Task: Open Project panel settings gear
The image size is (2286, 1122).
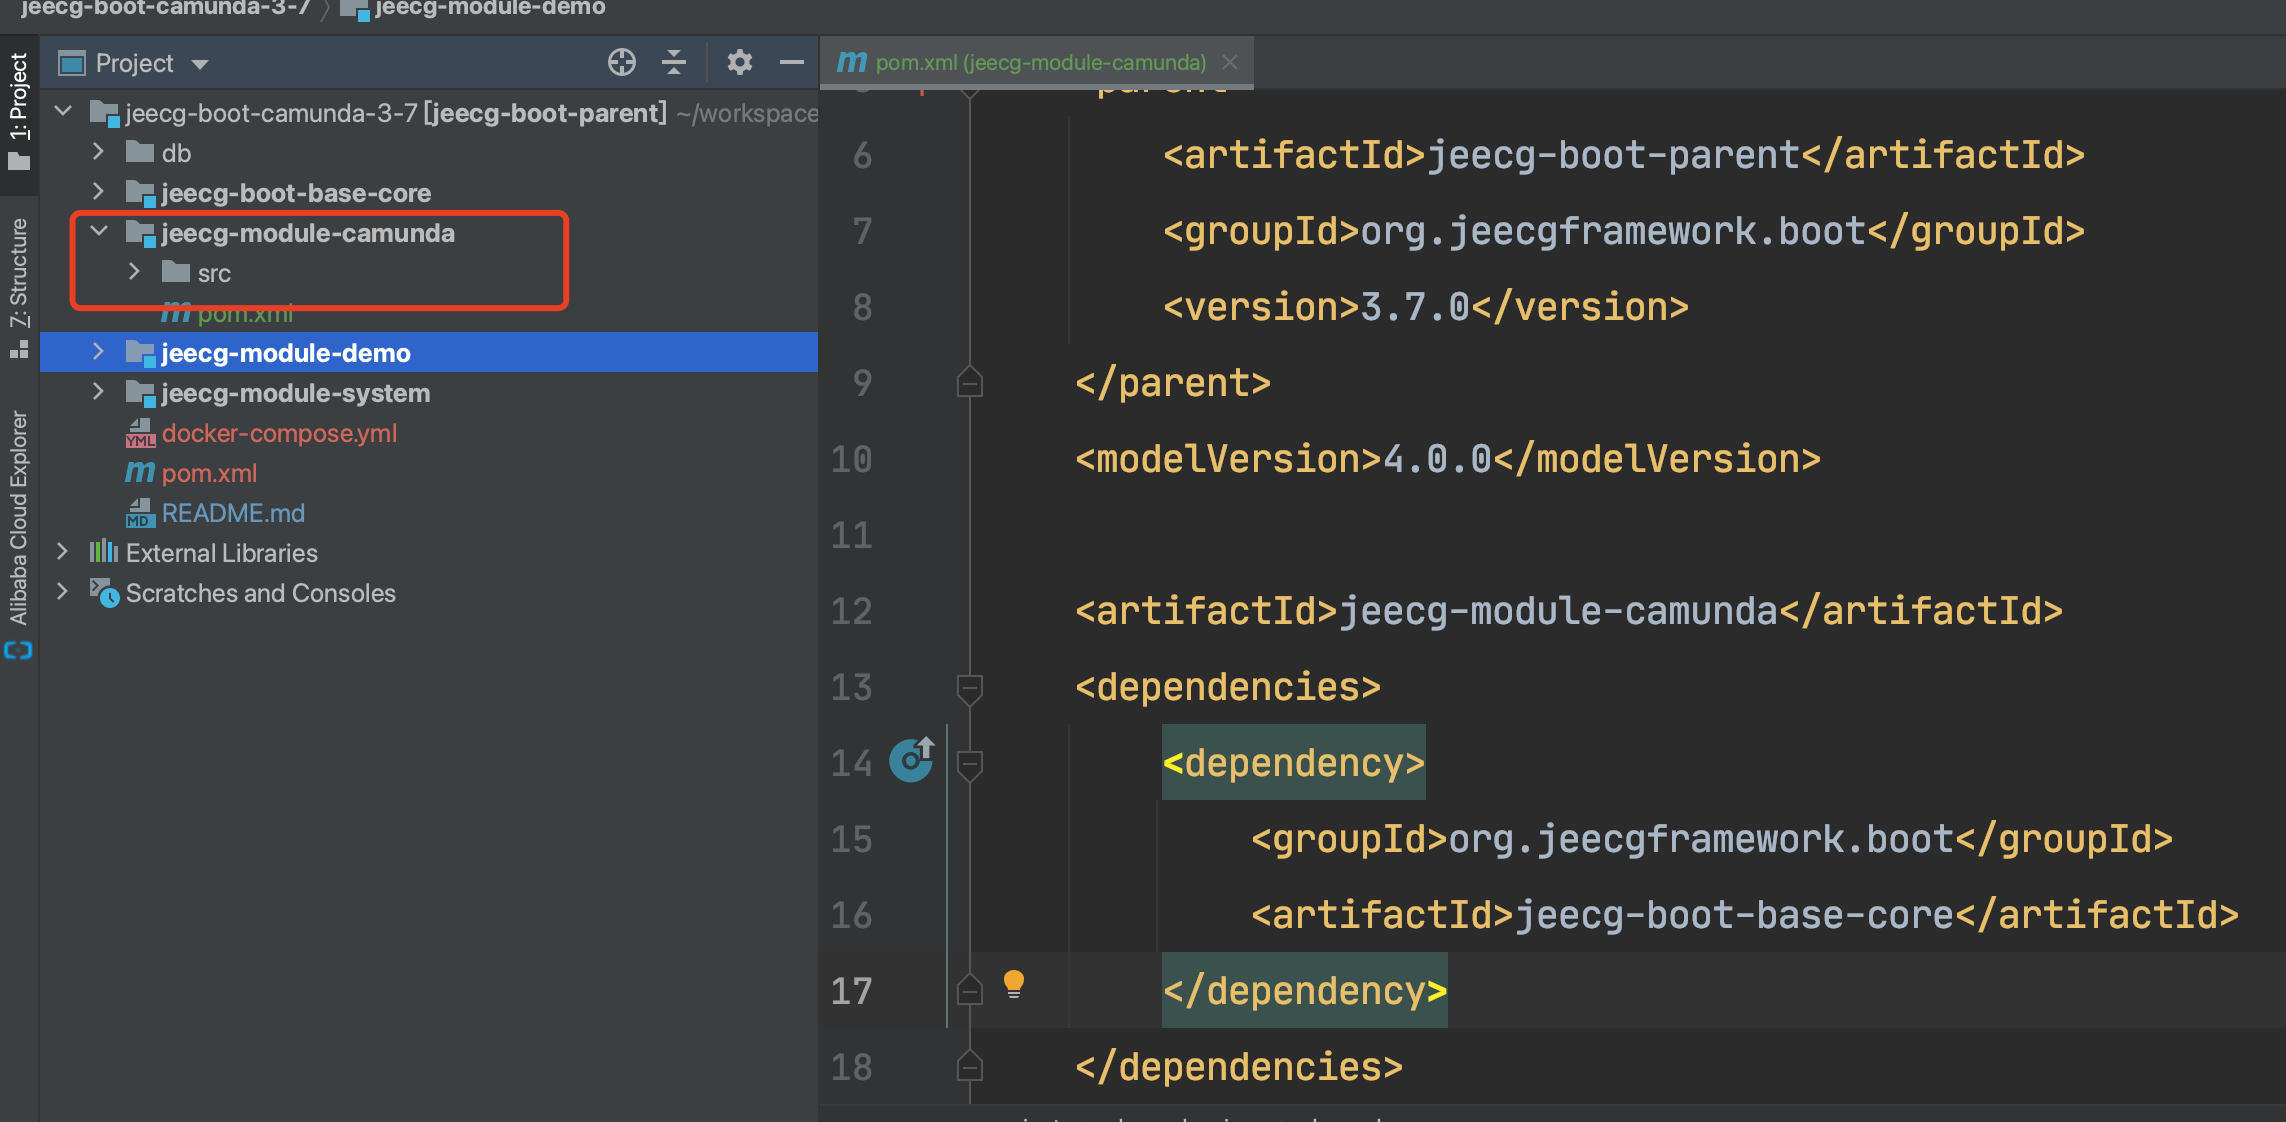Action: pyautogui.click(x=739, y=62)
